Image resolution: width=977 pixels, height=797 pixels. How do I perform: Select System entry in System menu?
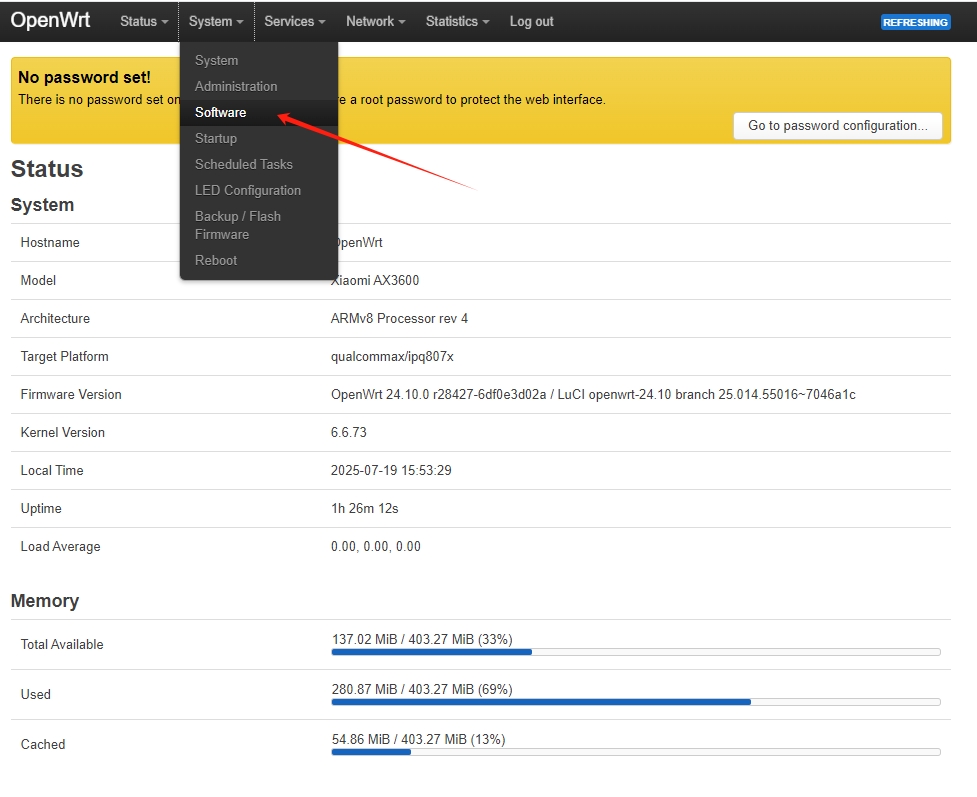(259, 60)
